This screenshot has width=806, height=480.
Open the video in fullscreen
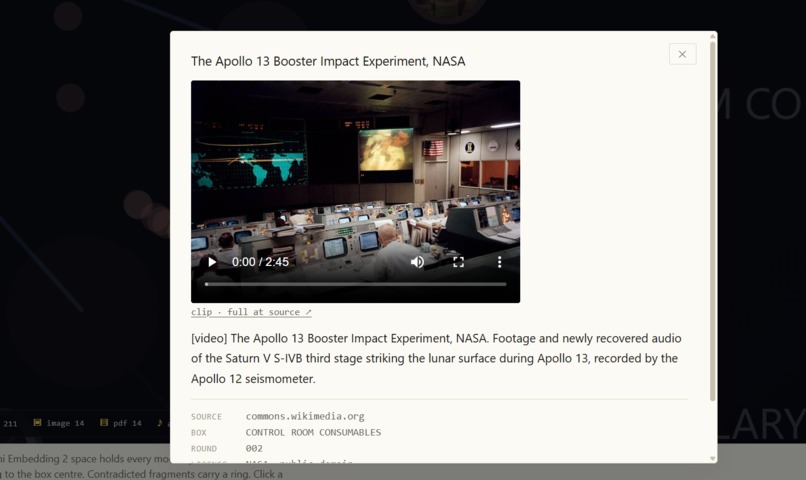tap(459, 262)
